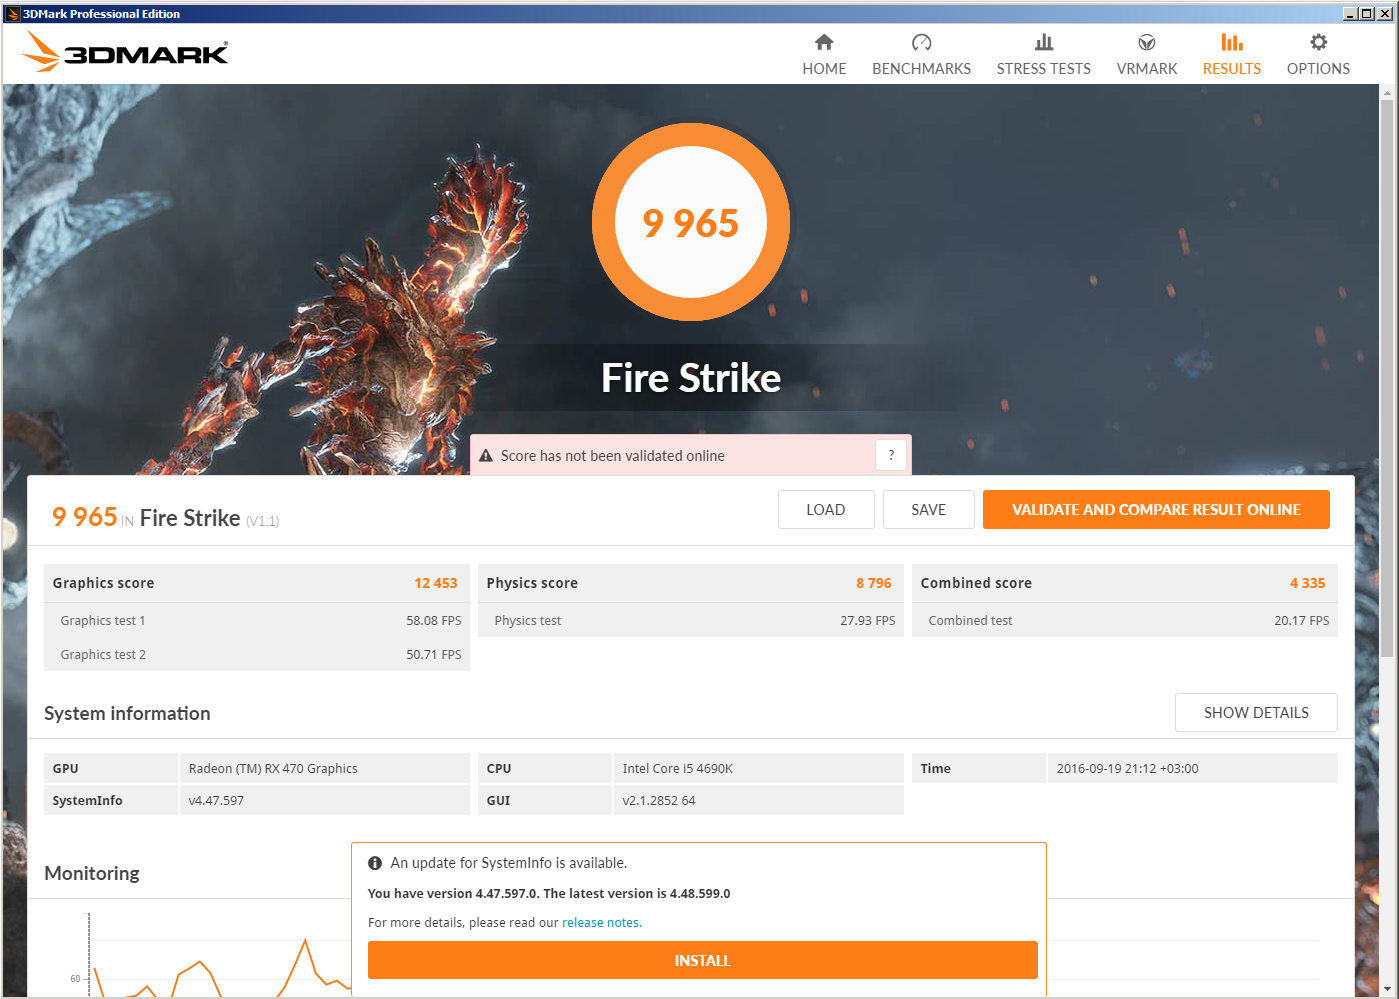Click the Options gear icon
1399x999 pixels.
[x=1319, y=42]
